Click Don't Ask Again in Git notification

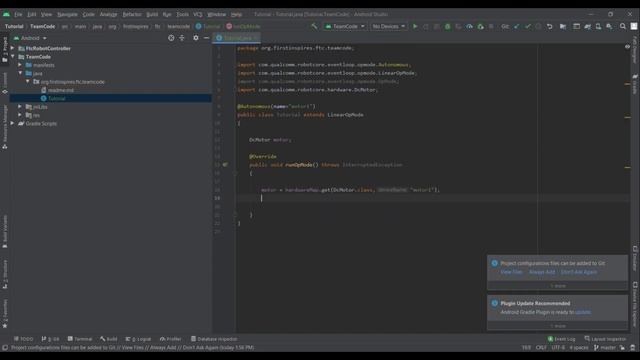tap(579, 272)
